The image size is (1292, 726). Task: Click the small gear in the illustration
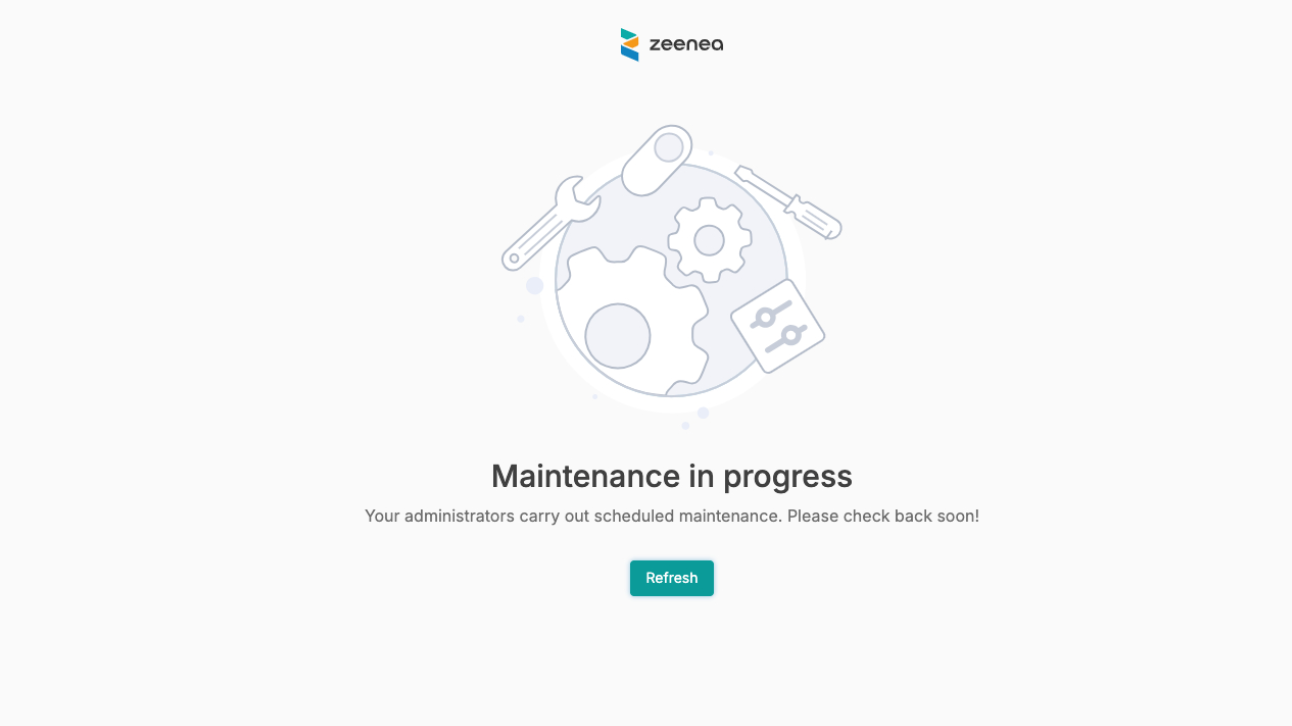709,240
